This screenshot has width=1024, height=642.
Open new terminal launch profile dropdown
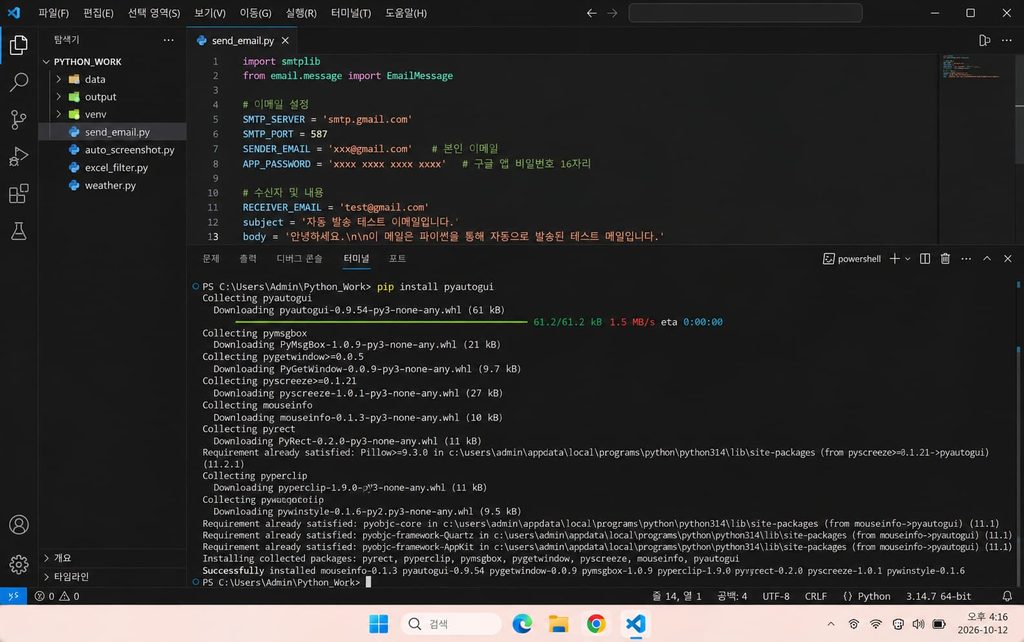(x=908, y=259)
